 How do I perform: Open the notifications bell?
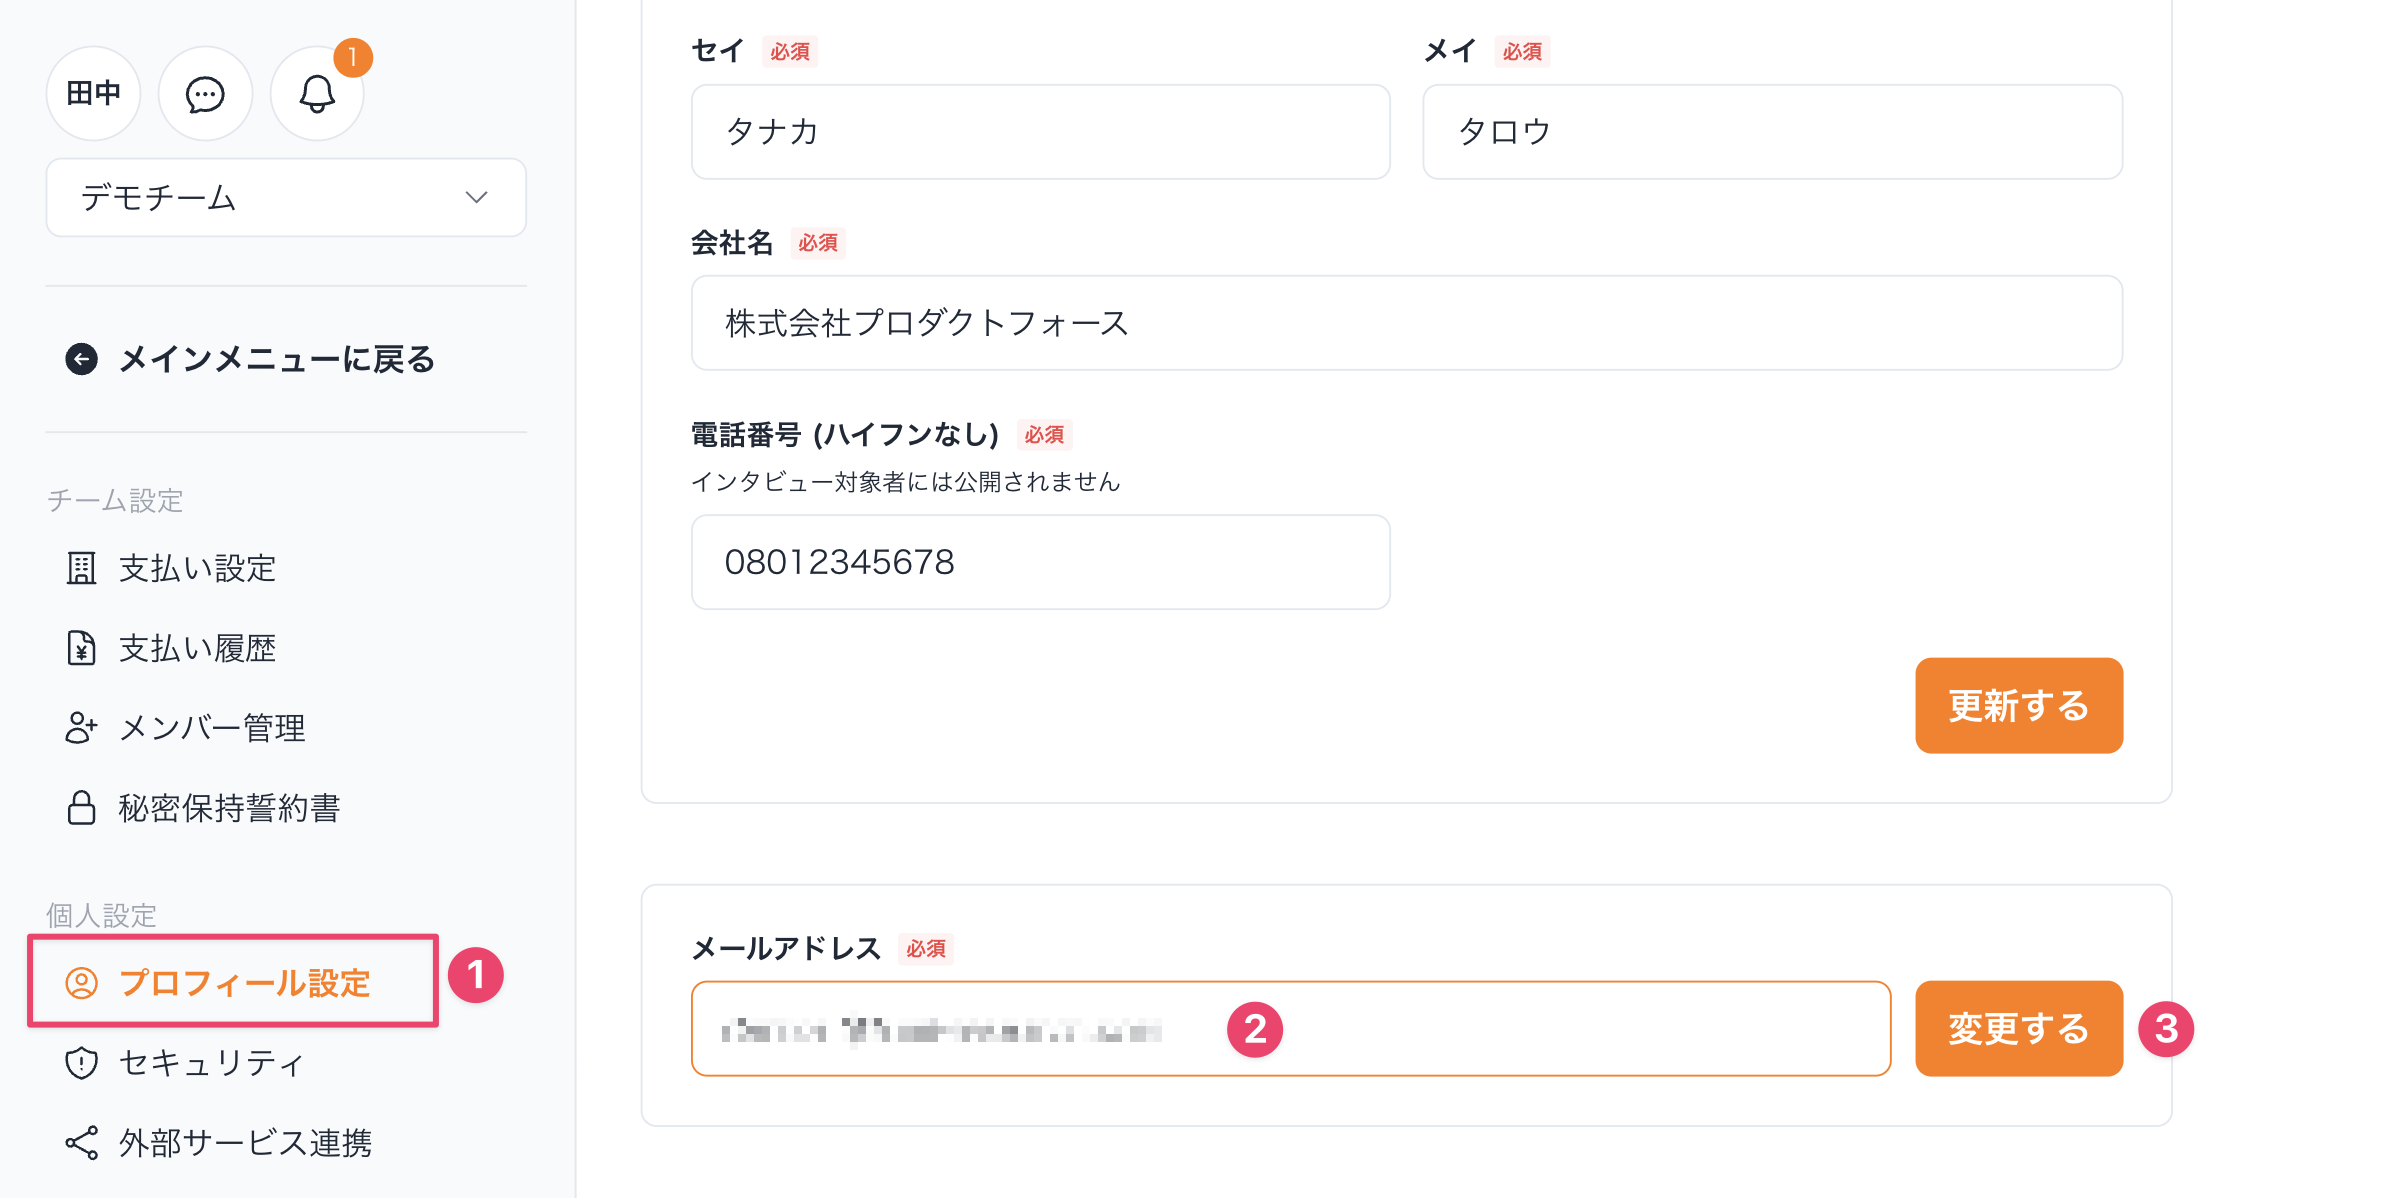[317, 94]
